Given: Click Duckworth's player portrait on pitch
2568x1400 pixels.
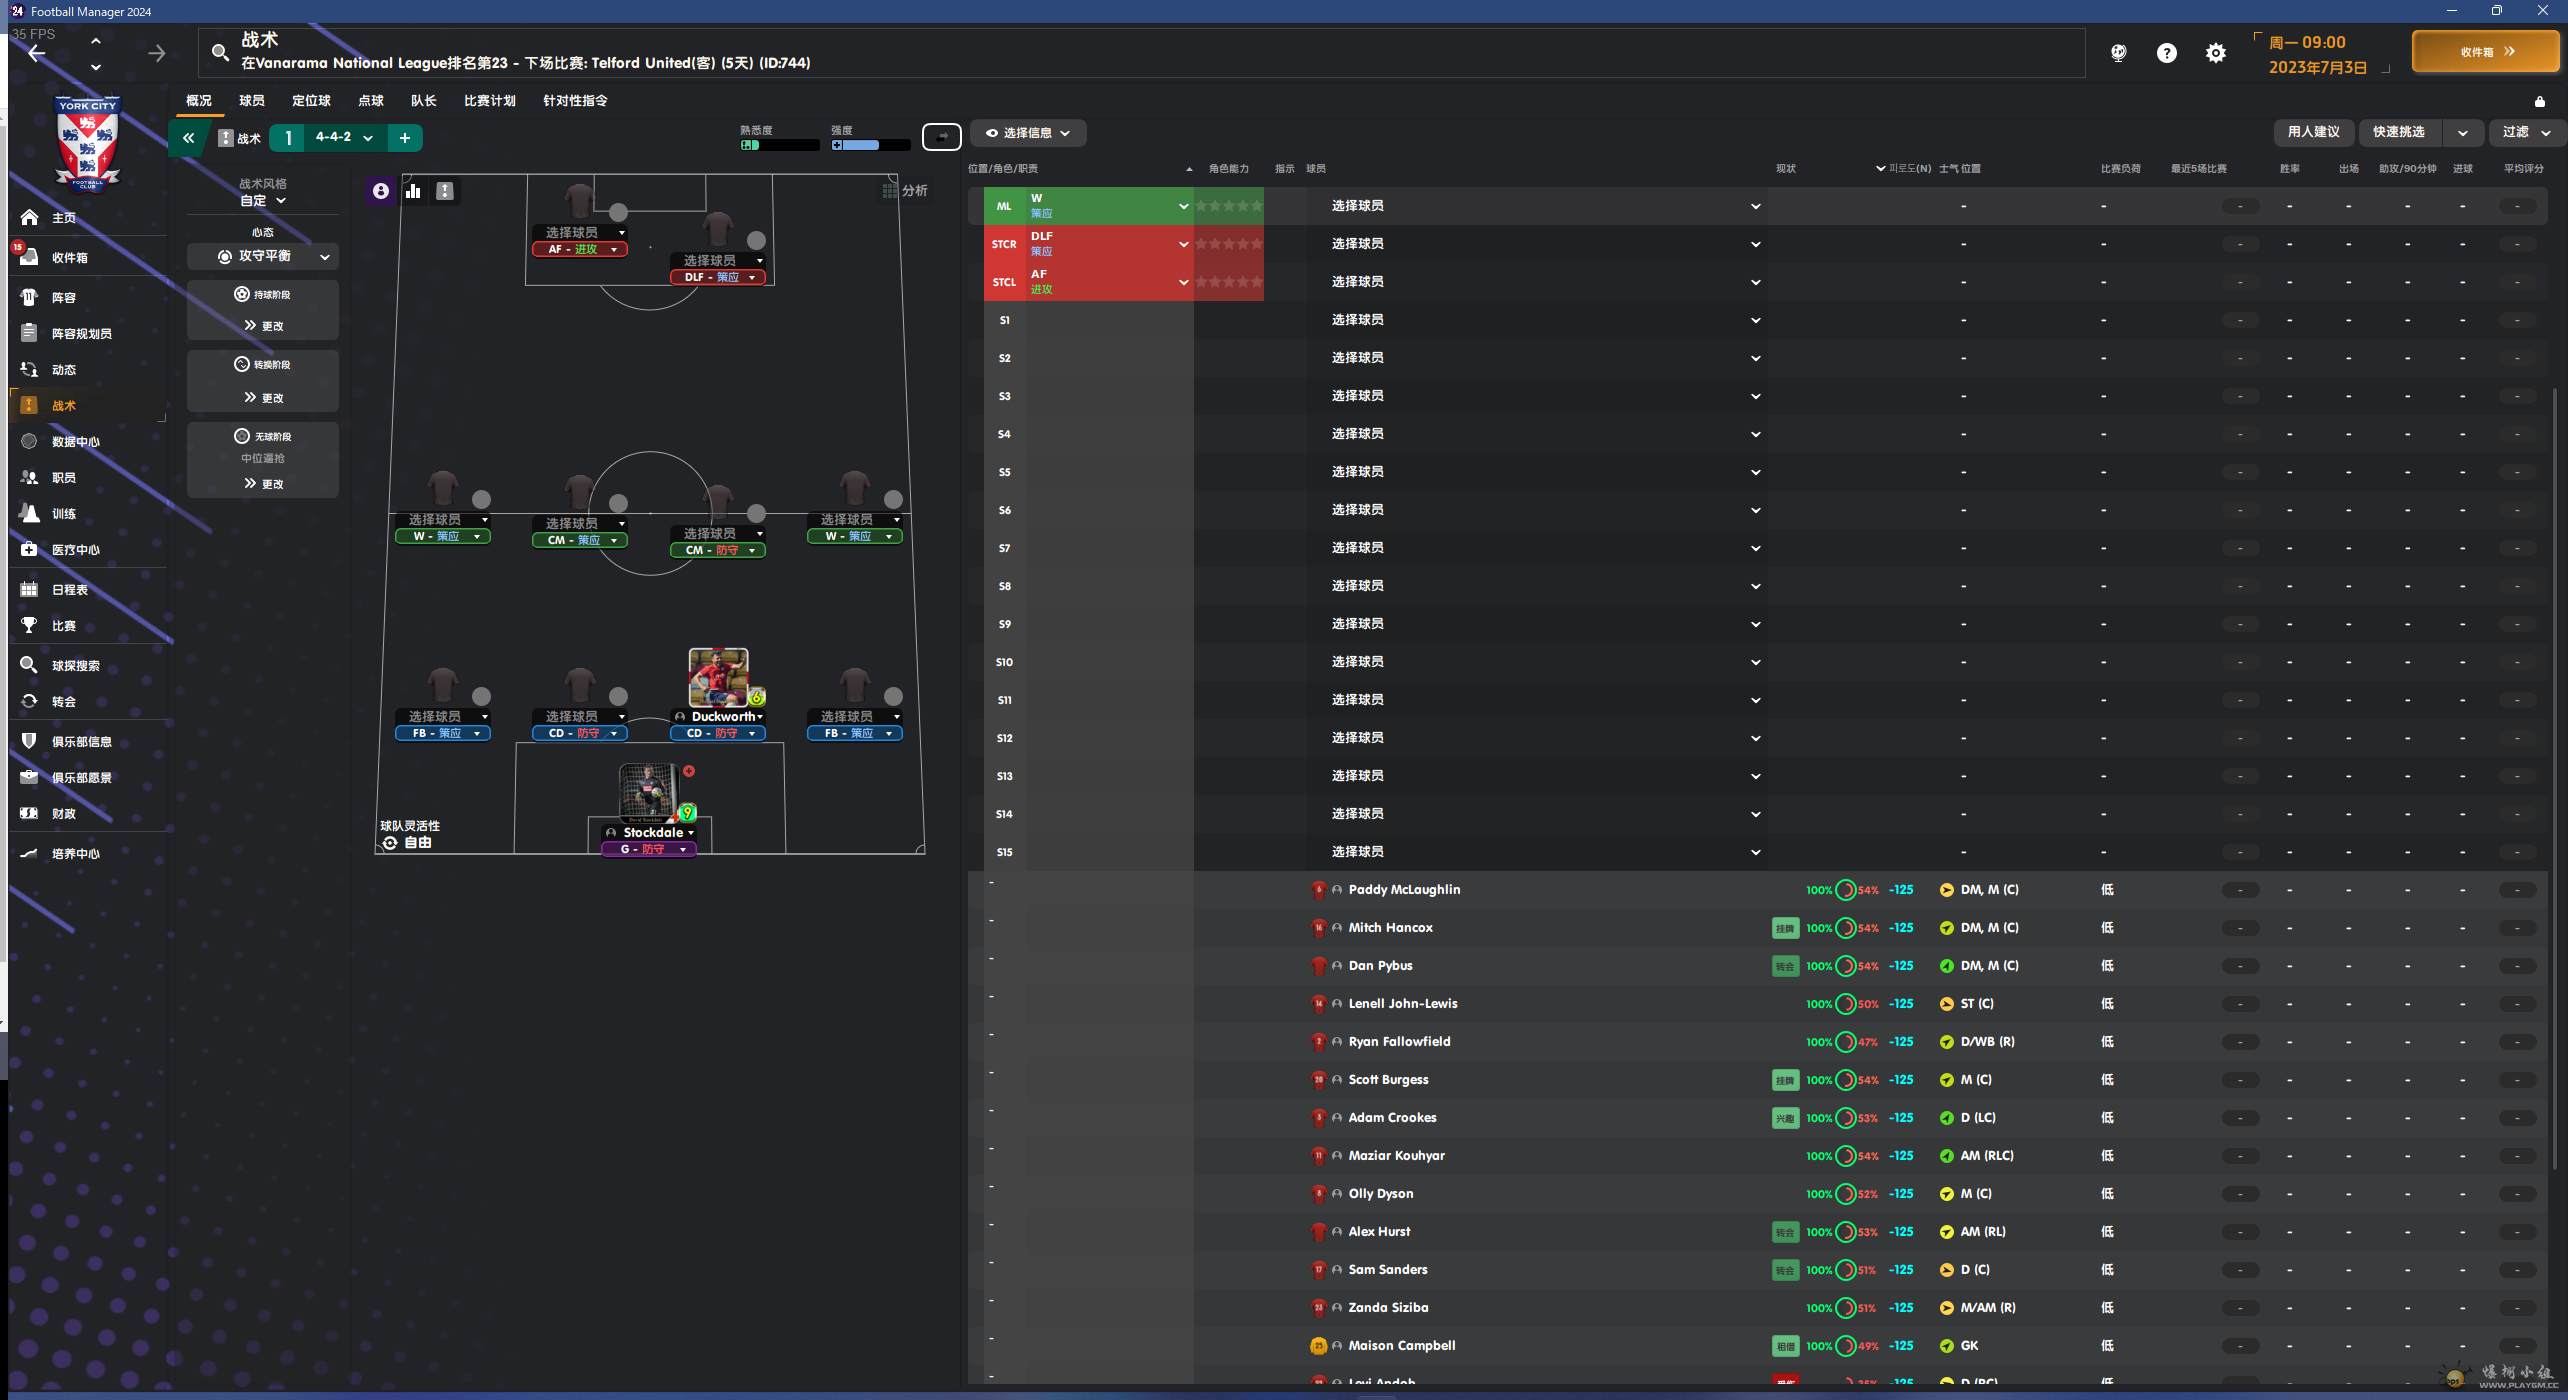Looking at the screenshot, I should (x=718, y=678).
